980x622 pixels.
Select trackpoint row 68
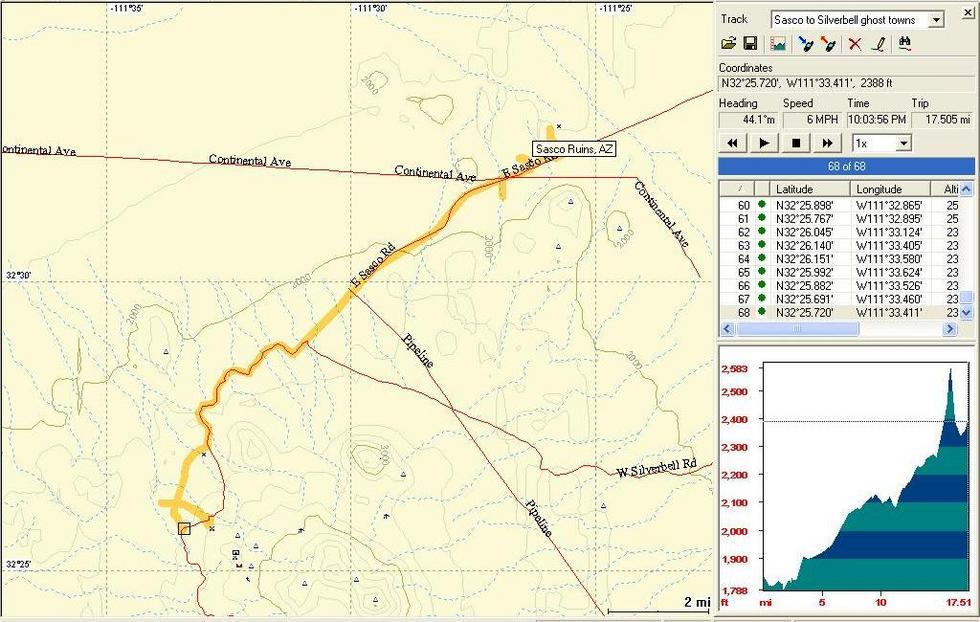(839, 313)
